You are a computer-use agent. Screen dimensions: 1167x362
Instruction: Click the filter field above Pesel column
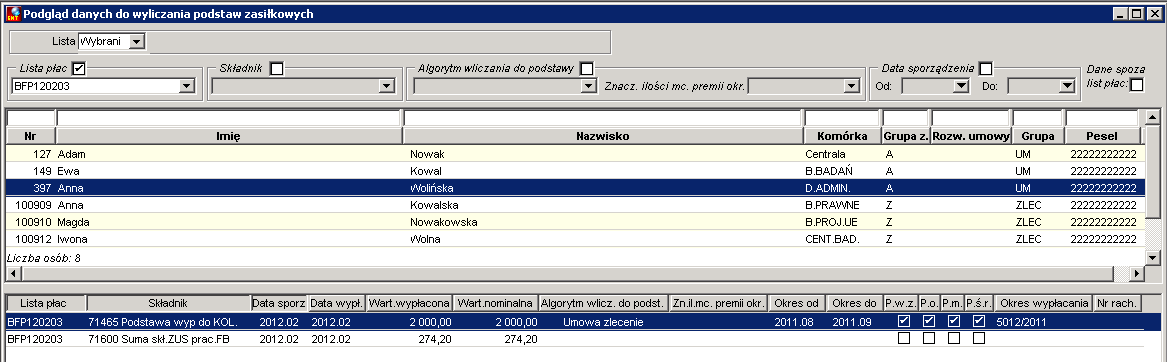[1102, 118]
